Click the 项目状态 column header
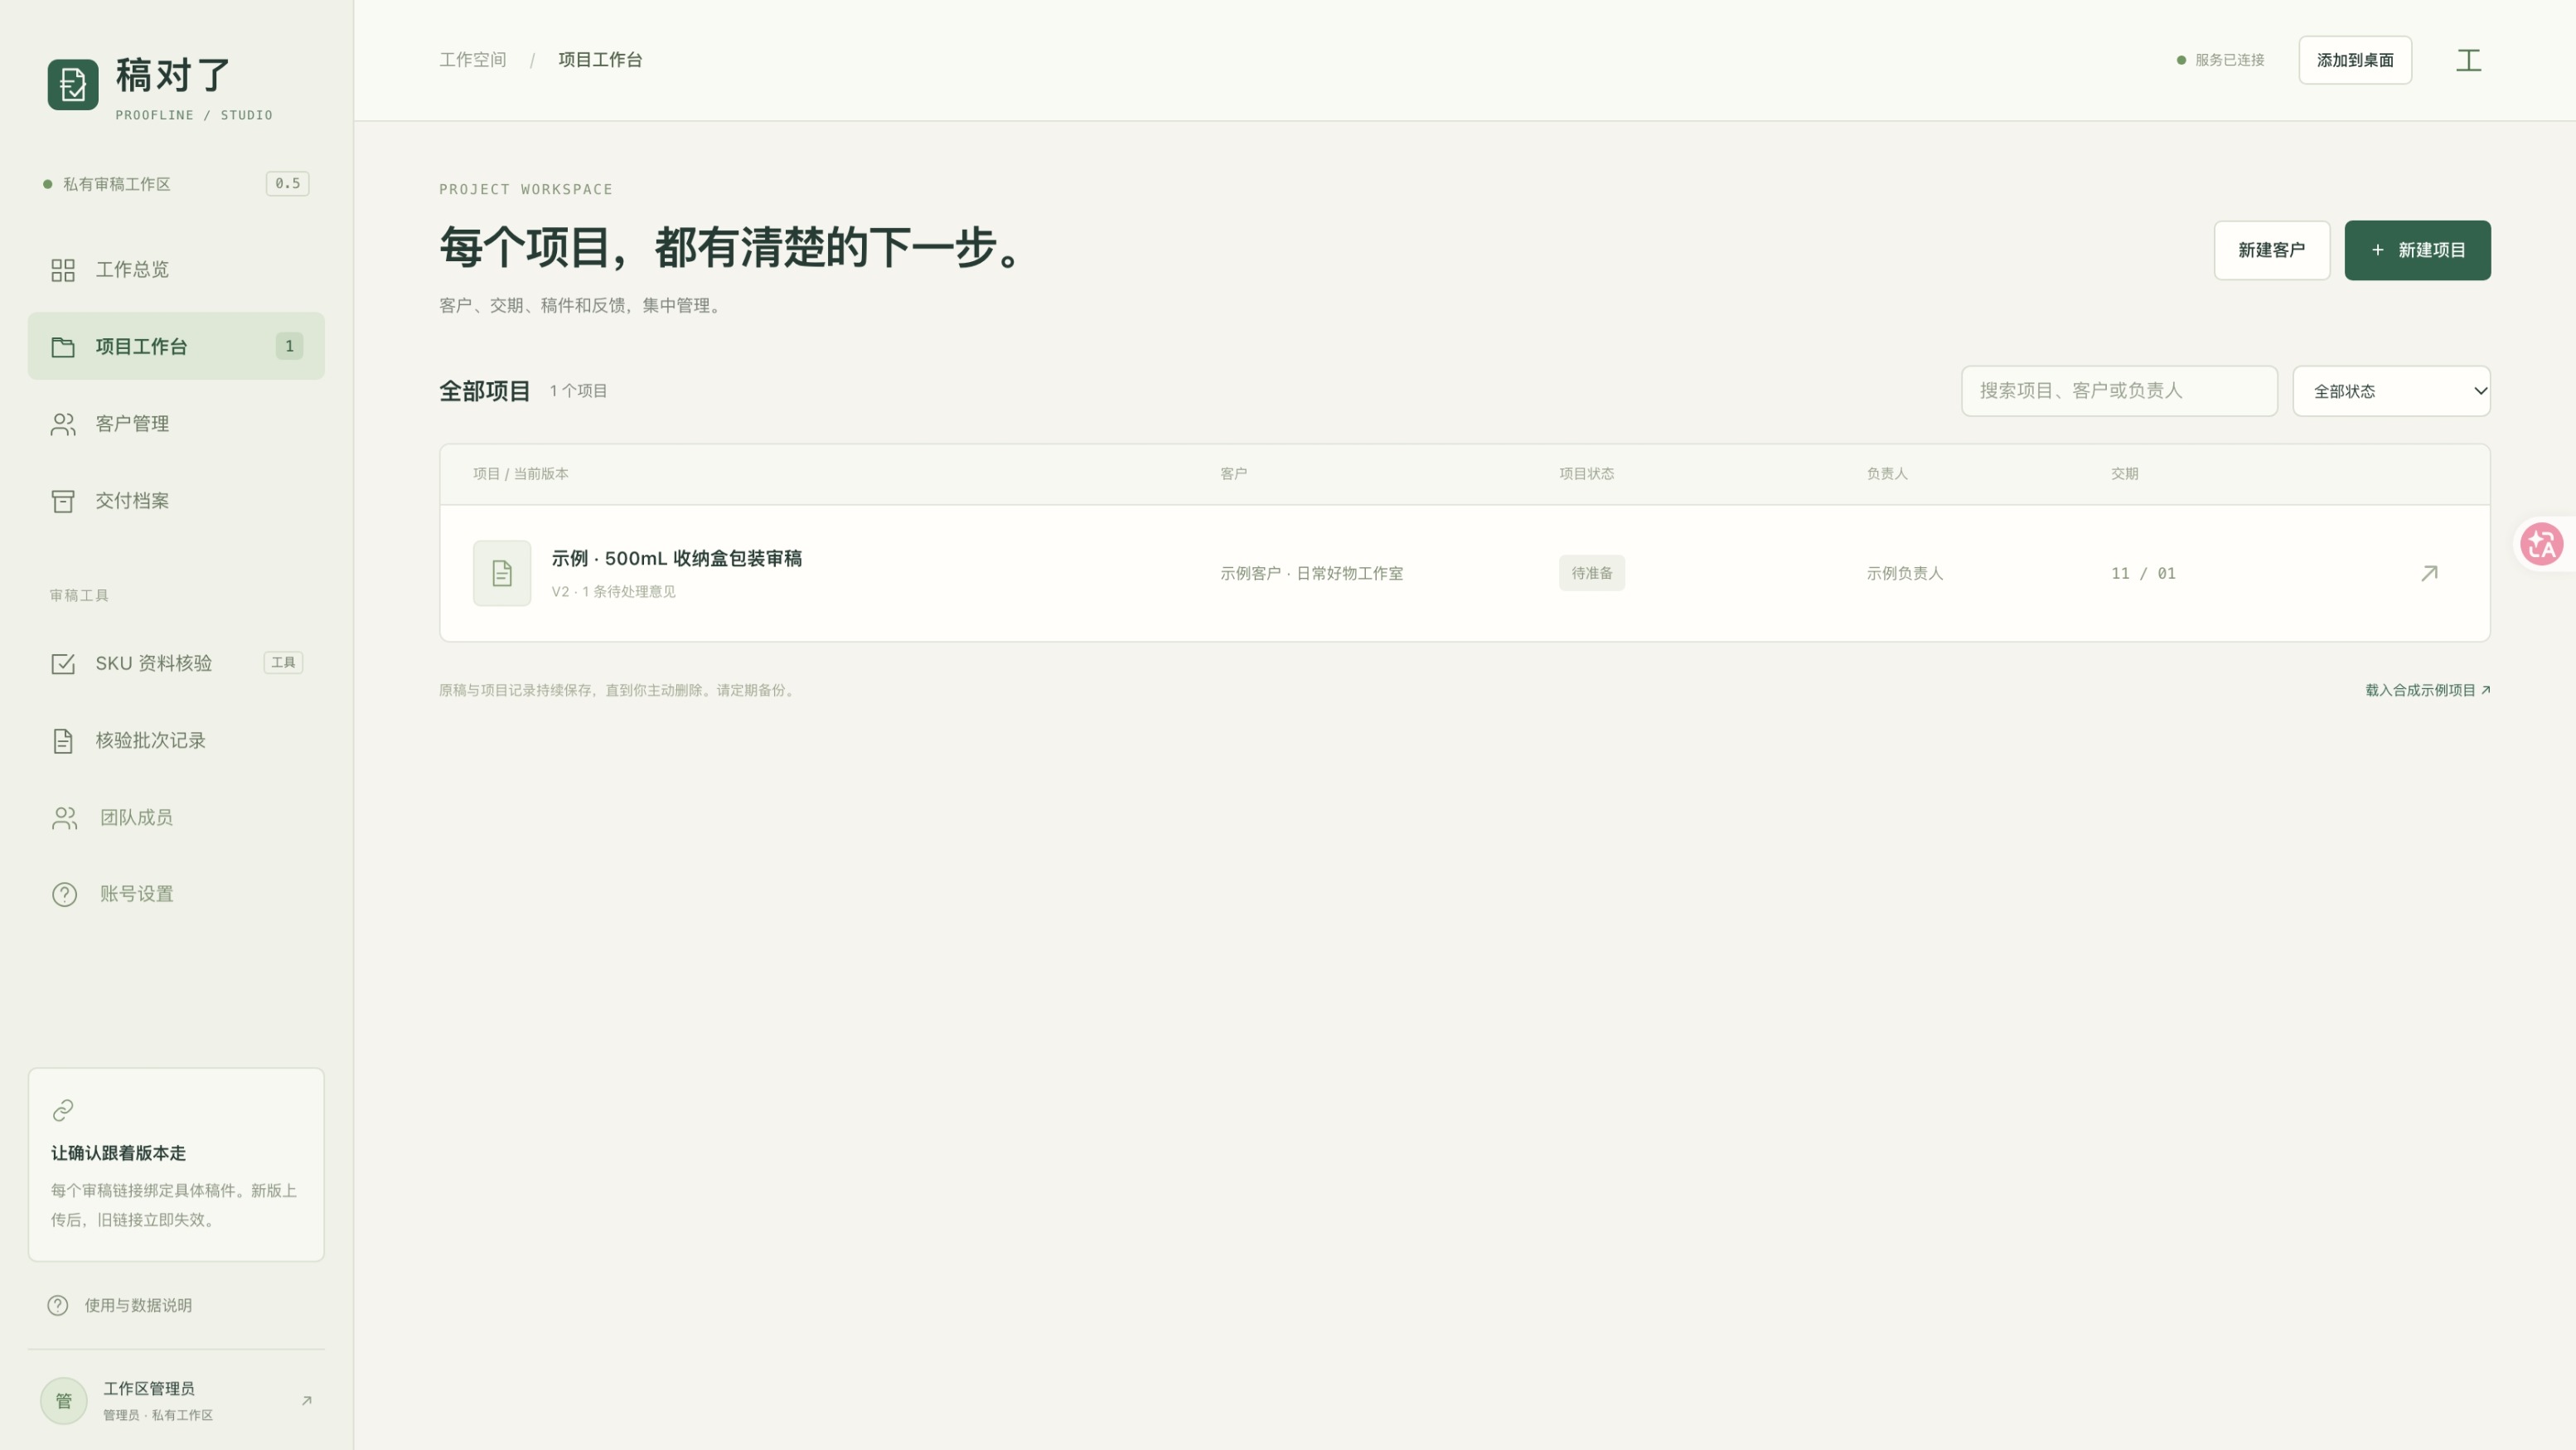 1586,474
